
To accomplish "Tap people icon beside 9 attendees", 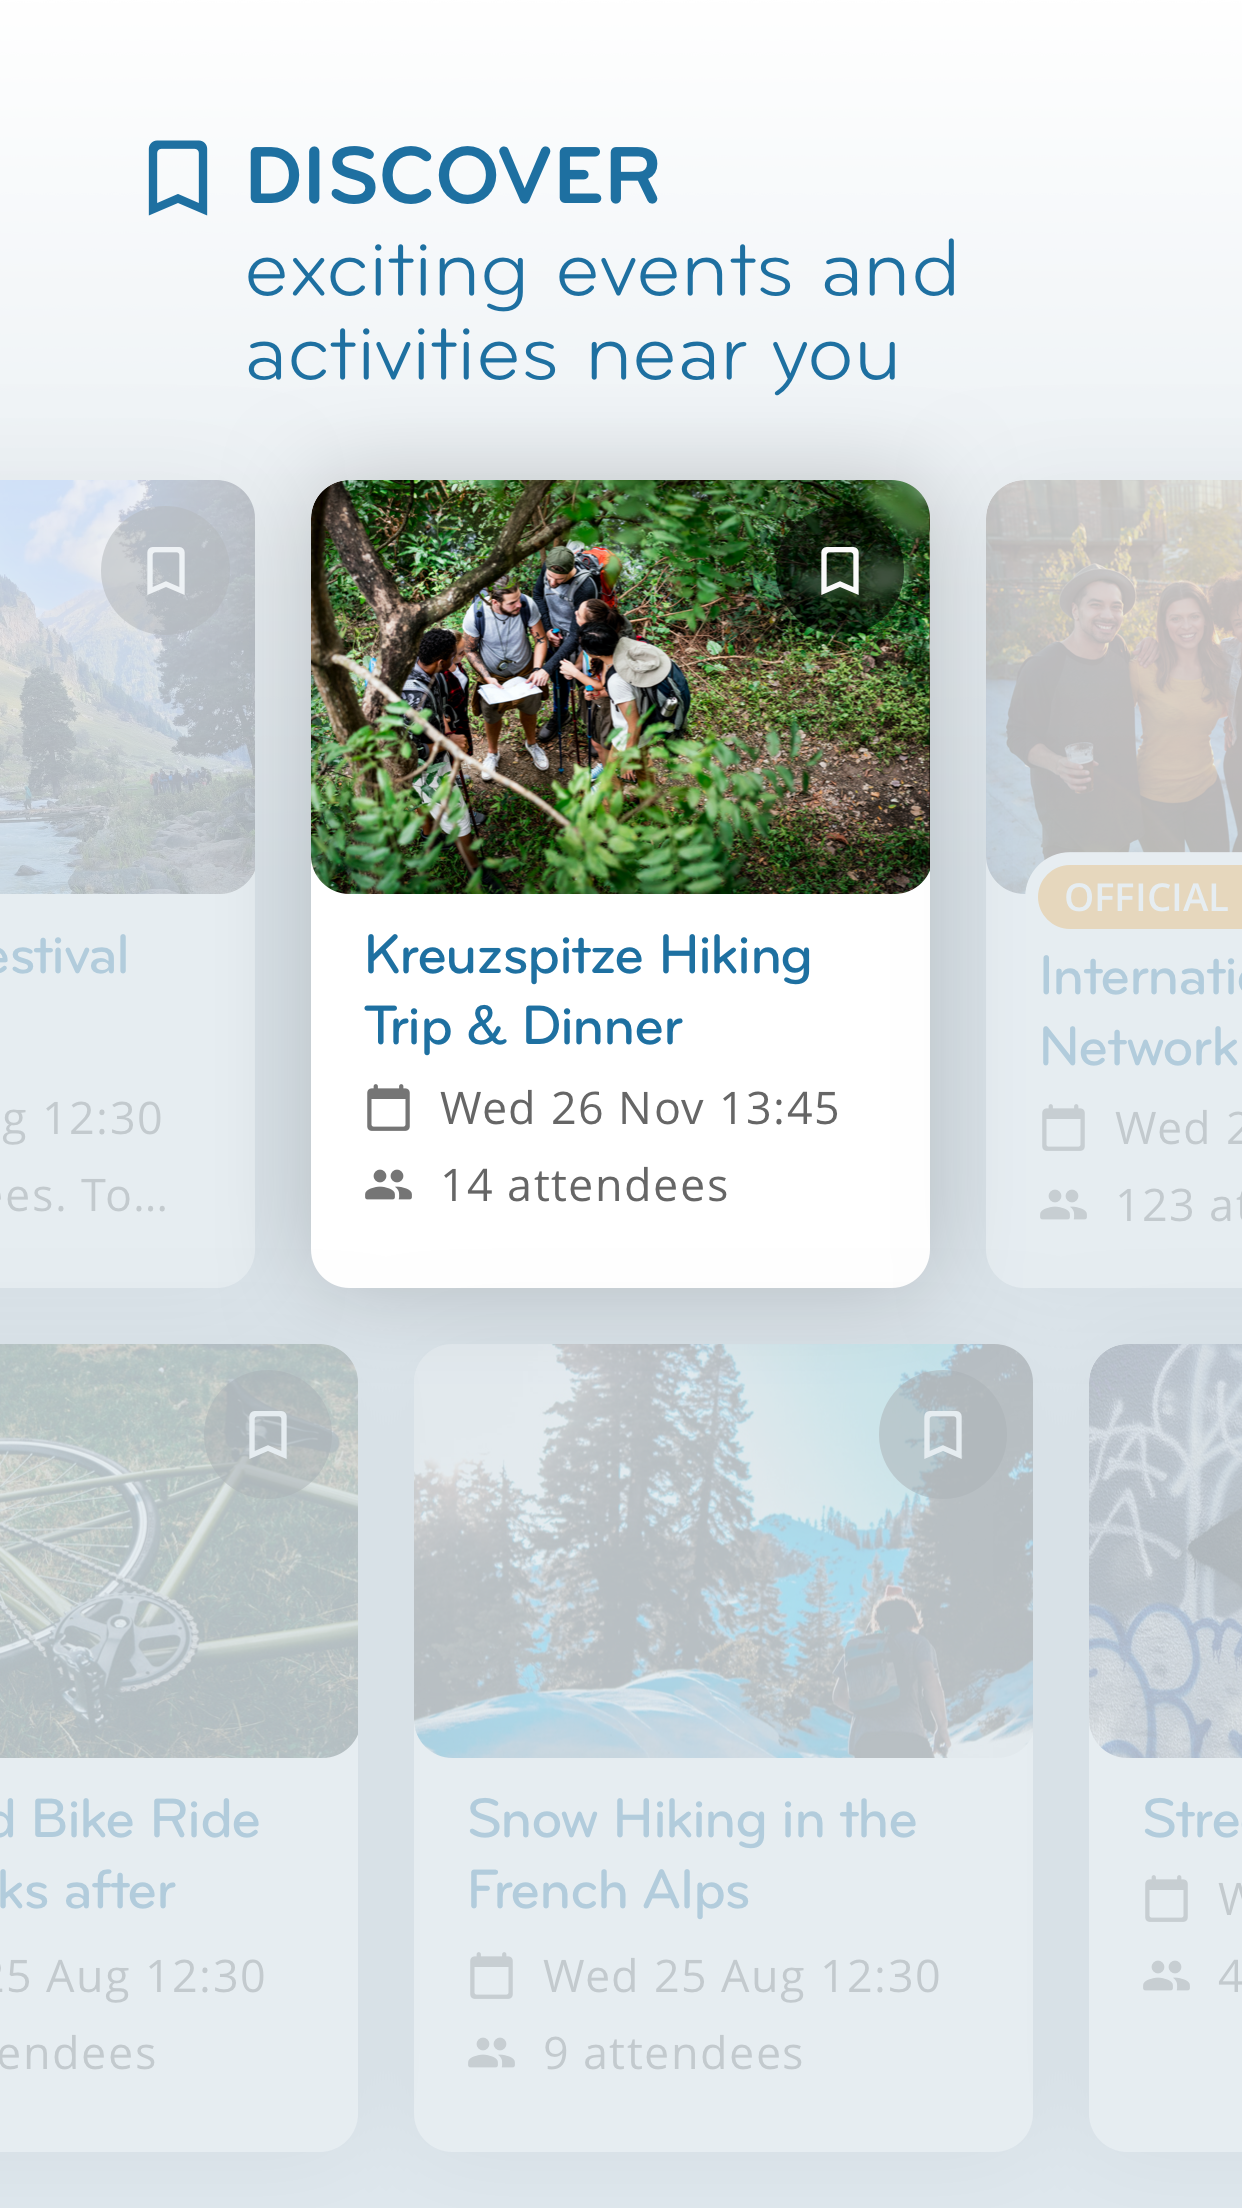I will click(x=491, y=2053).
